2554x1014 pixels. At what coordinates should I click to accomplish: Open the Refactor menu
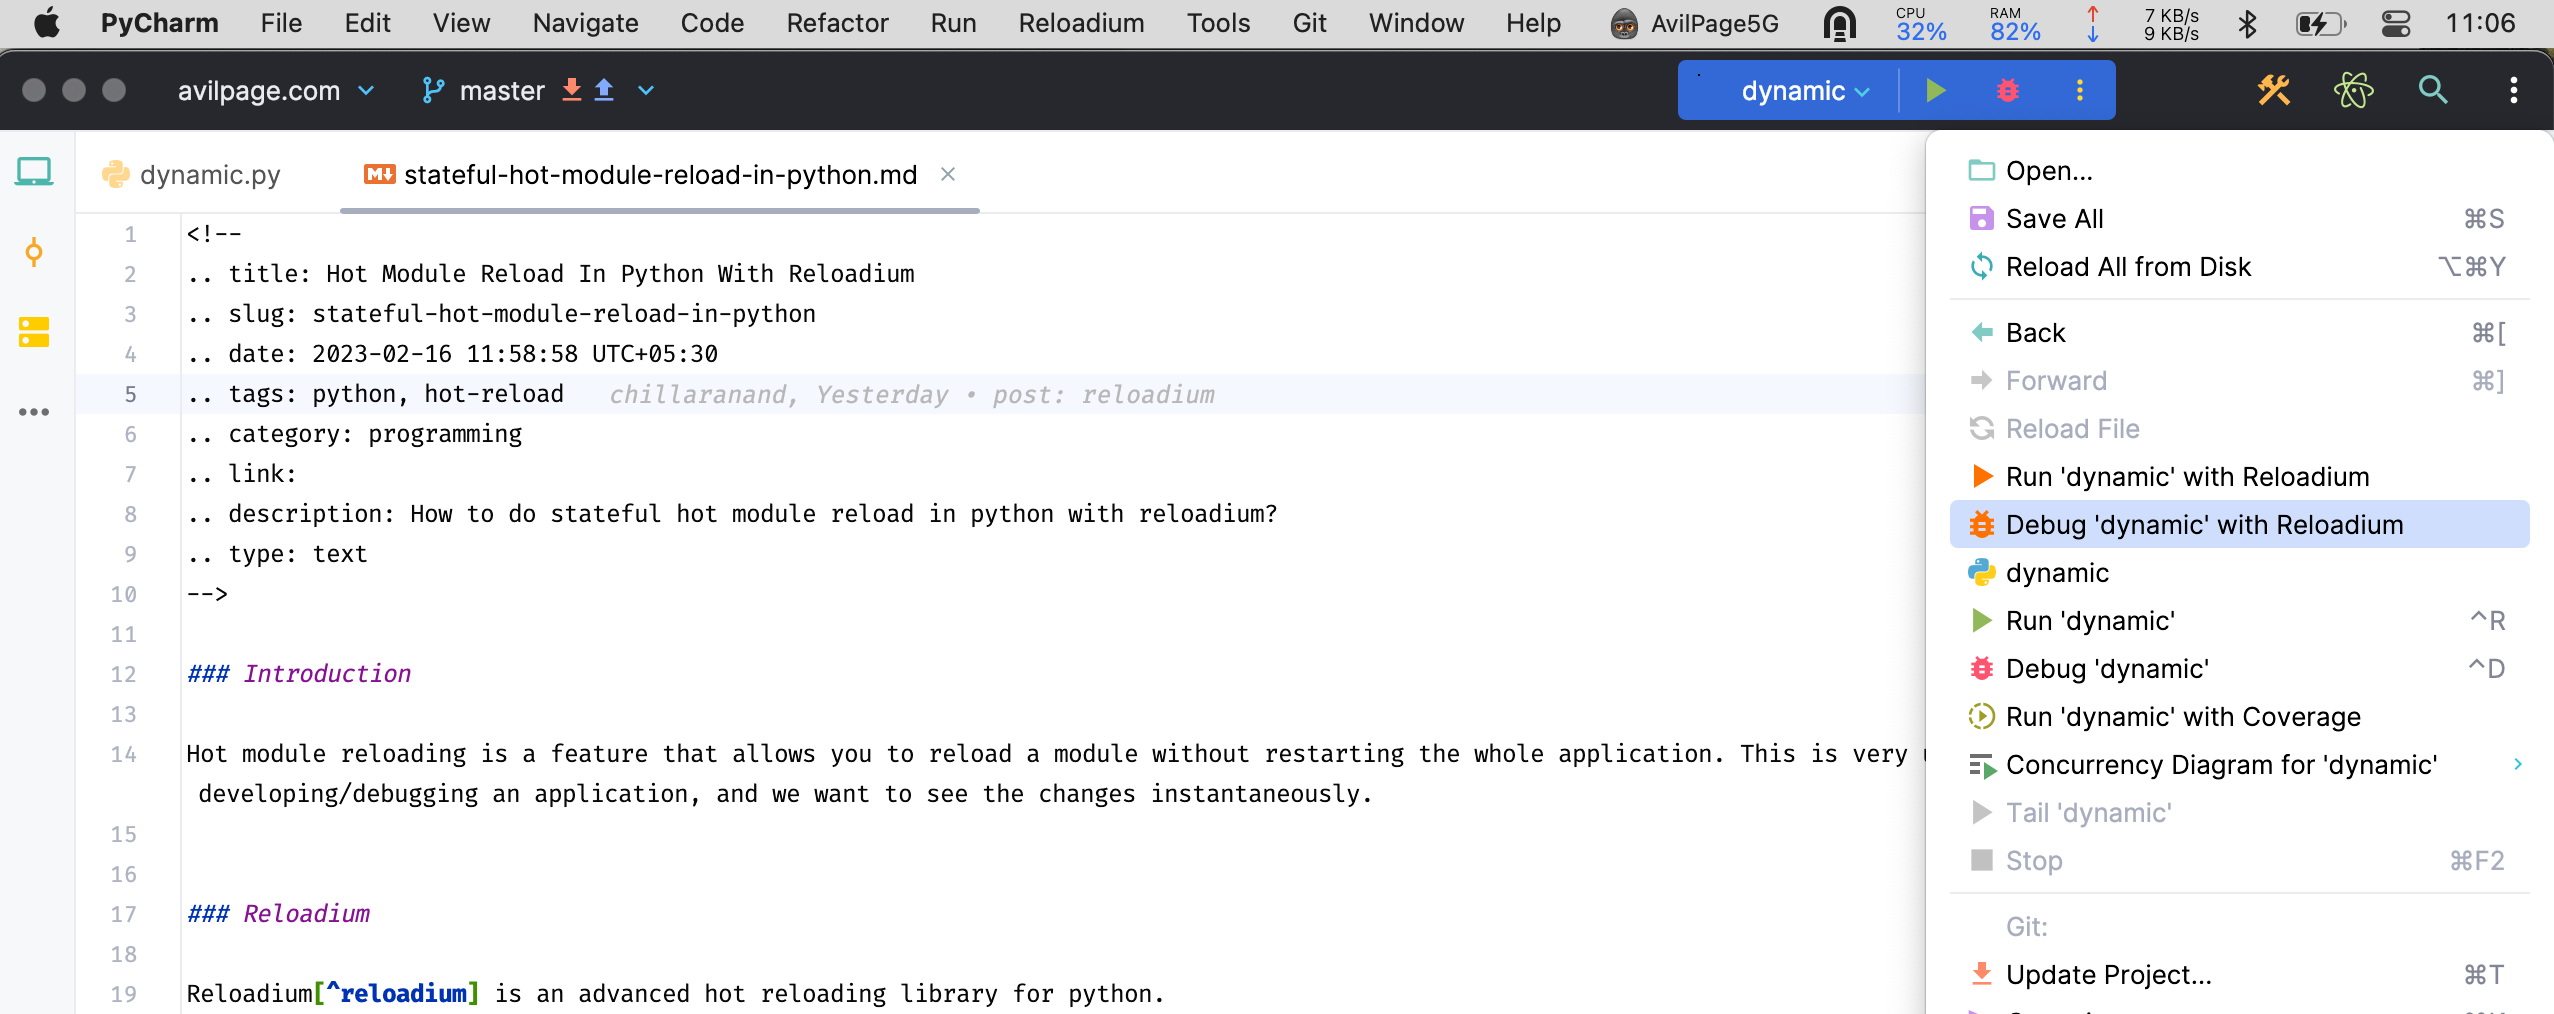click(x=837, y=23)
